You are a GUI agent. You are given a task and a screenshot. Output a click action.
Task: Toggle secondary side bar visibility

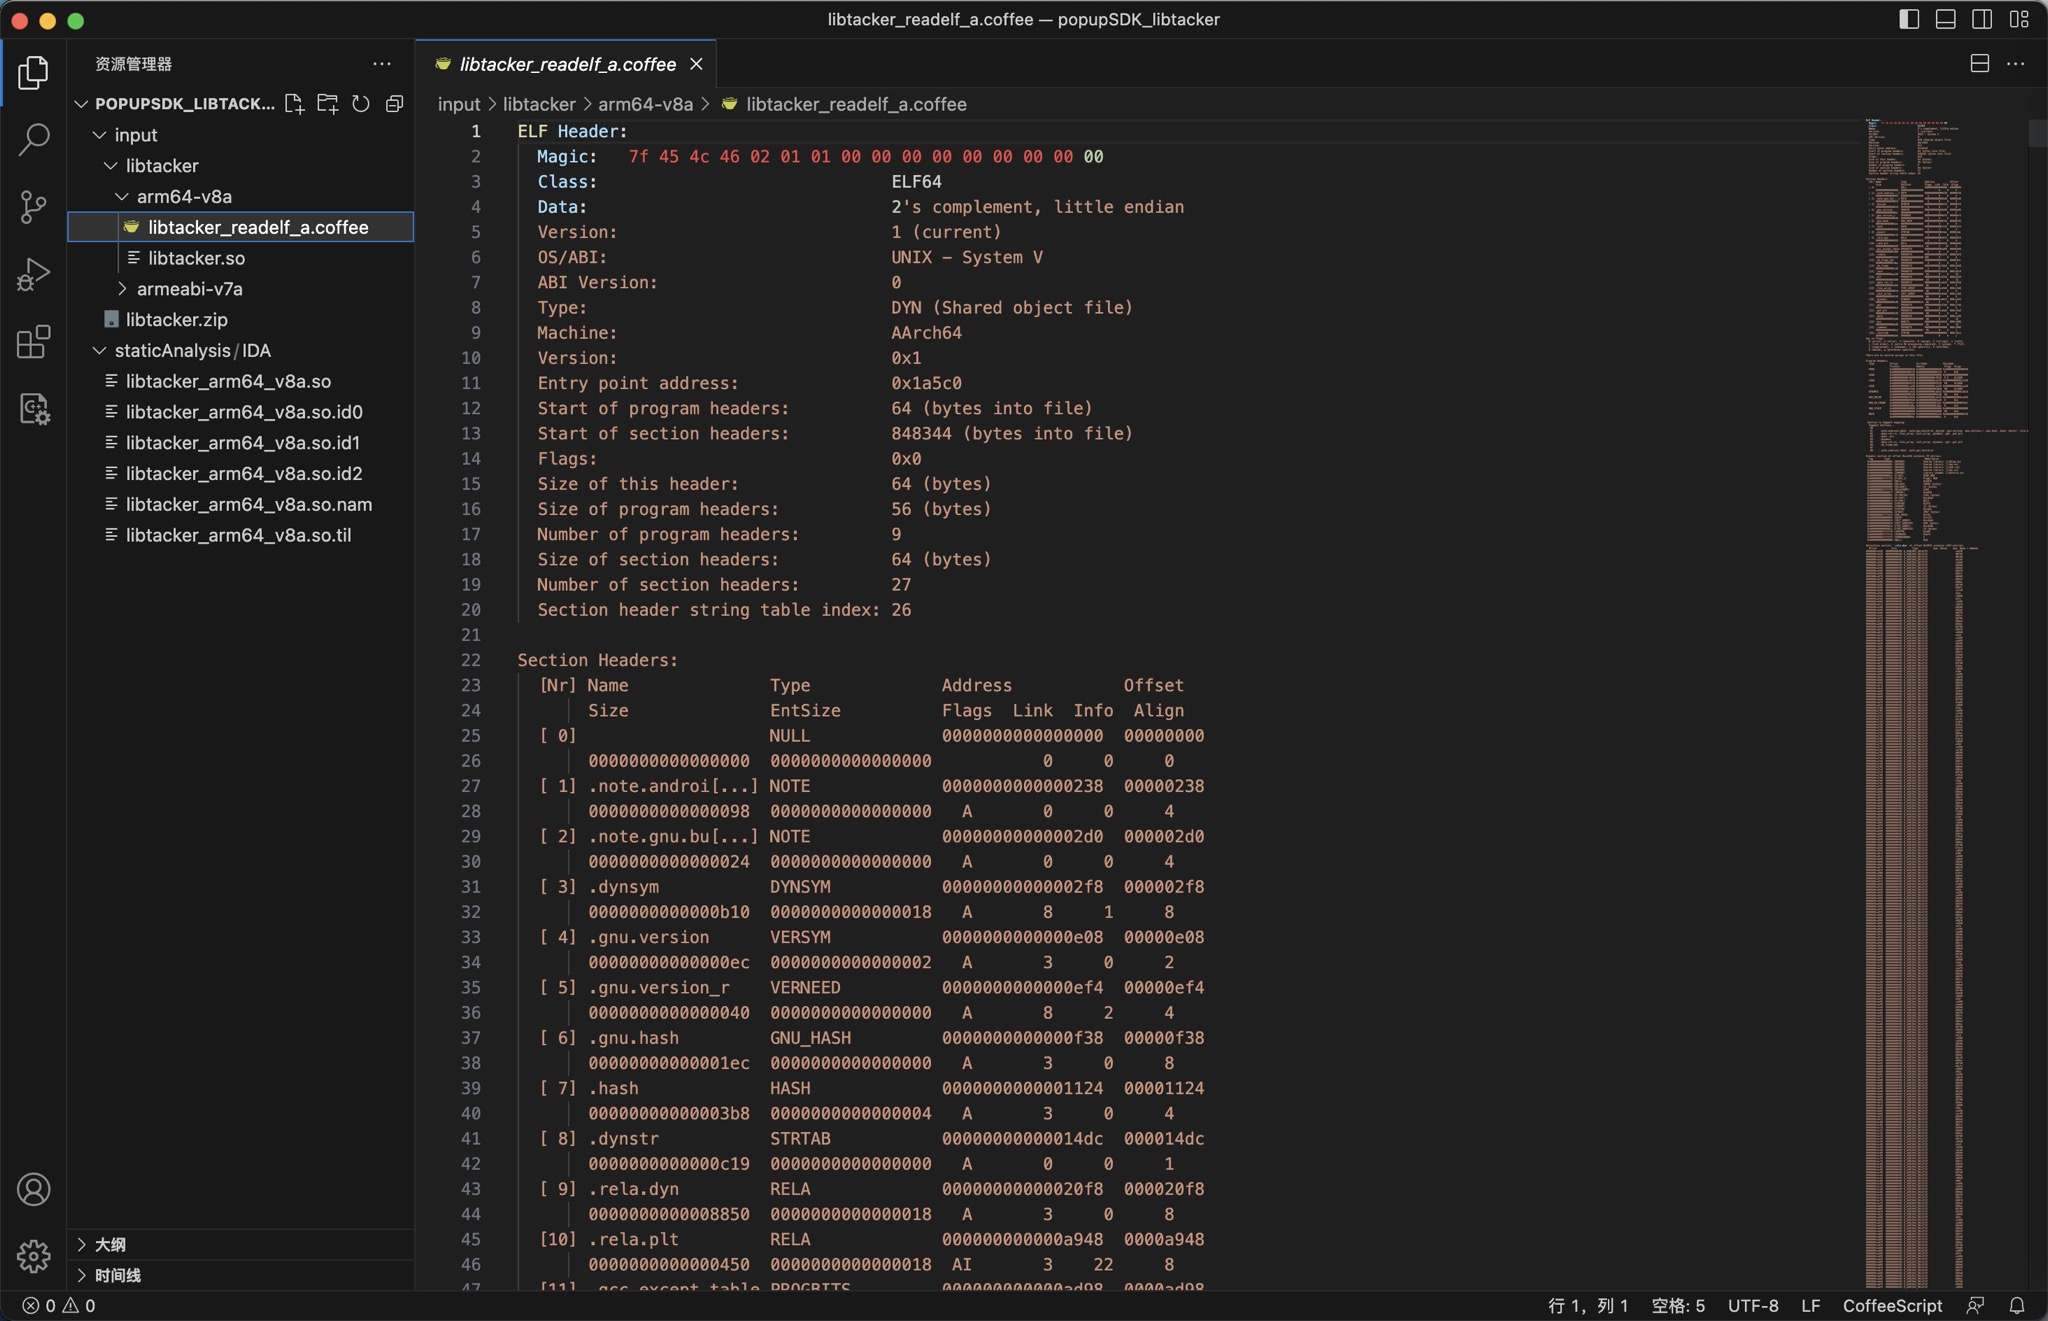click(x=1982, y=19)
